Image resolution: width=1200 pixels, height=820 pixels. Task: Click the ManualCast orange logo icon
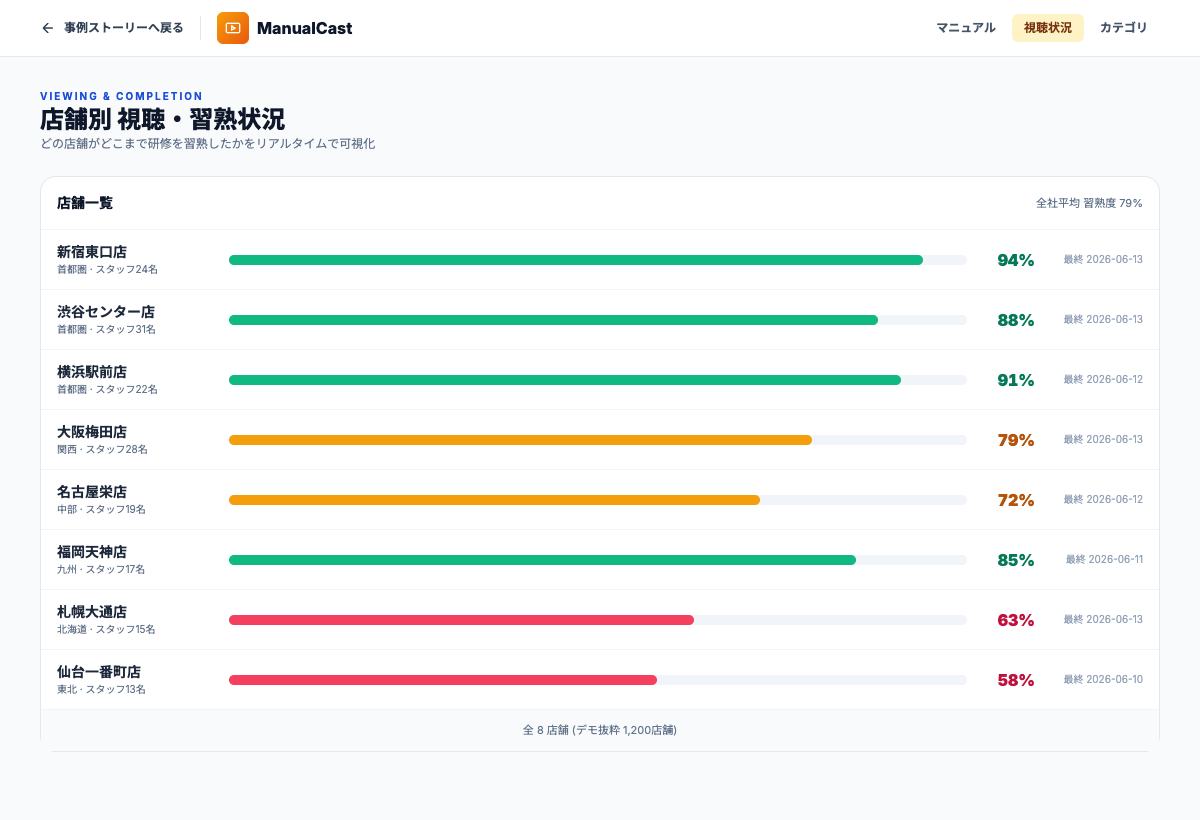(233, 28)
